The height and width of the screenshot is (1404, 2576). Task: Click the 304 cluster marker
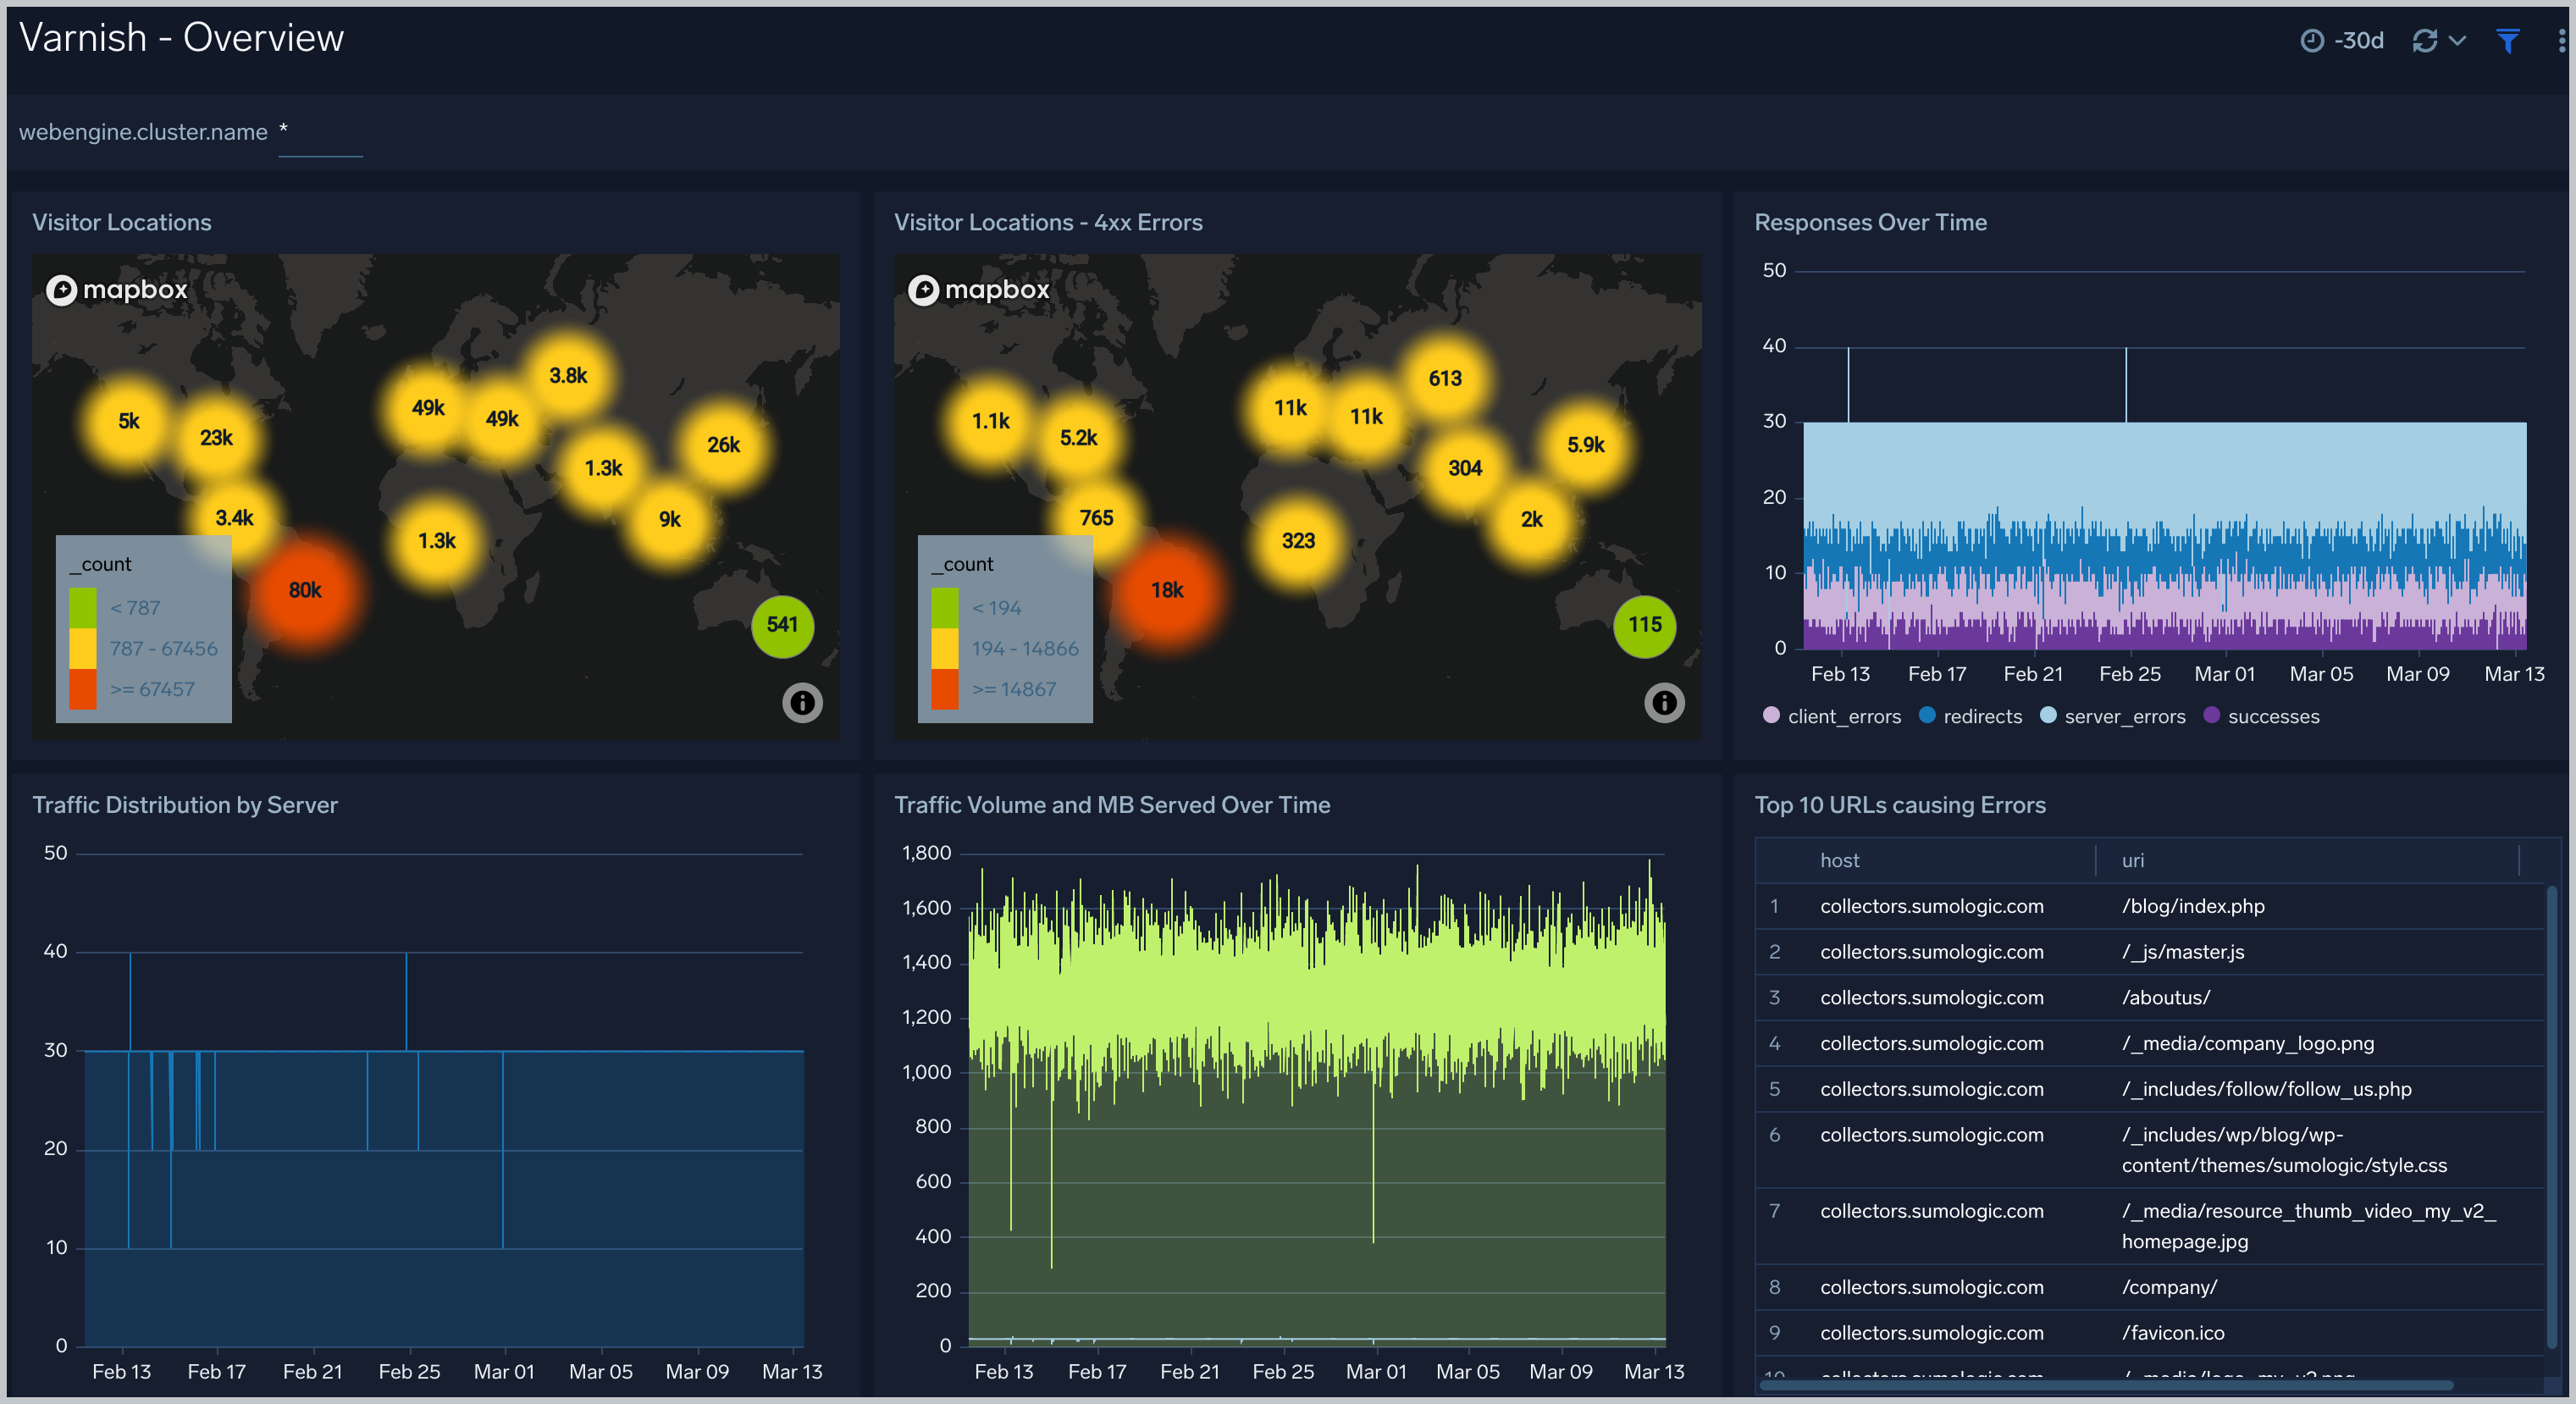point(1465,469)
